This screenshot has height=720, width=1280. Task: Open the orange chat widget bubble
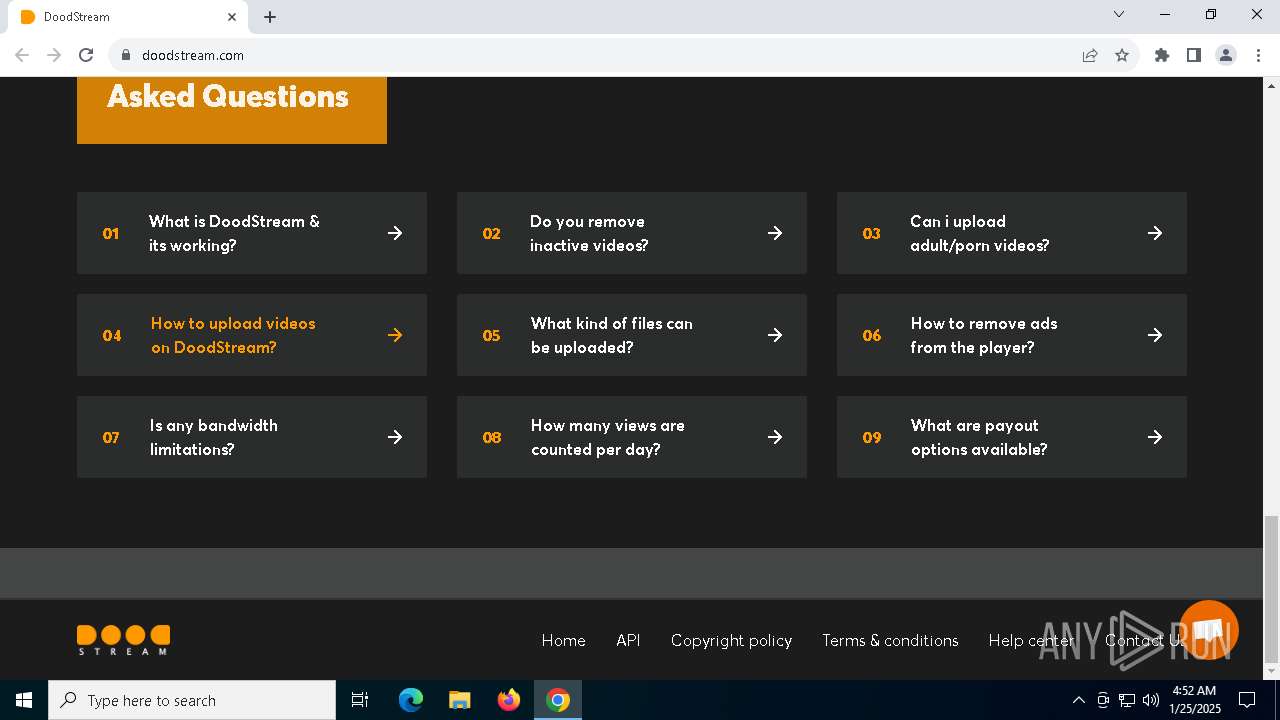point(1209,630)
